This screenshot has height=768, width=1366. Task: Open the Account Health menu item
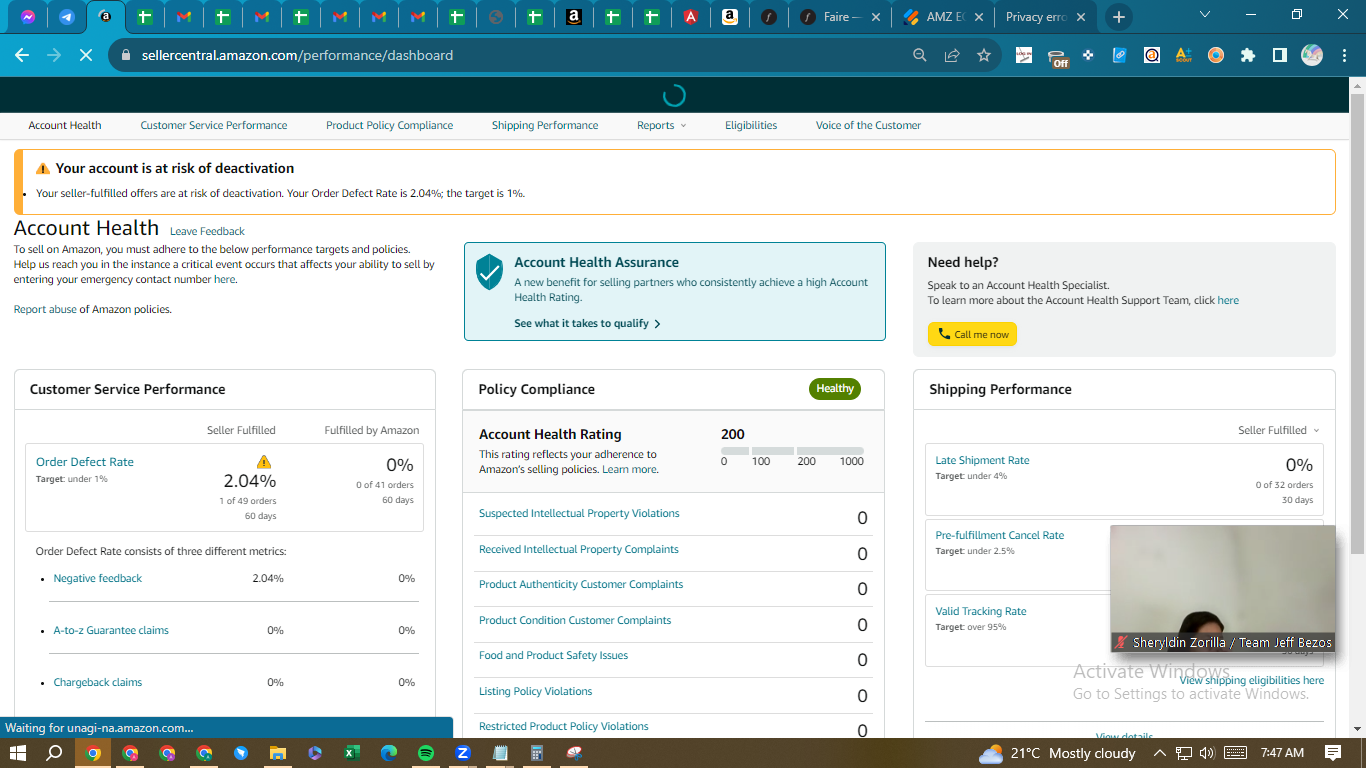click(65, 125)
